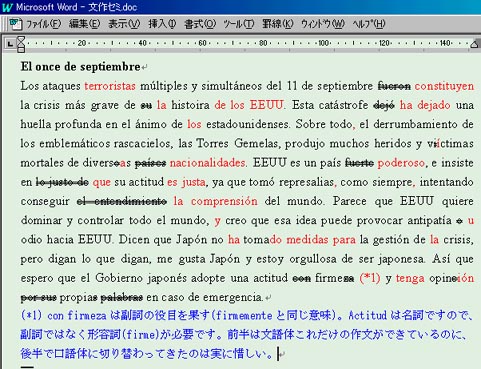481x369 pixels.
Task: Click the struck-through word 'palabras'
Action: point(121,297)
